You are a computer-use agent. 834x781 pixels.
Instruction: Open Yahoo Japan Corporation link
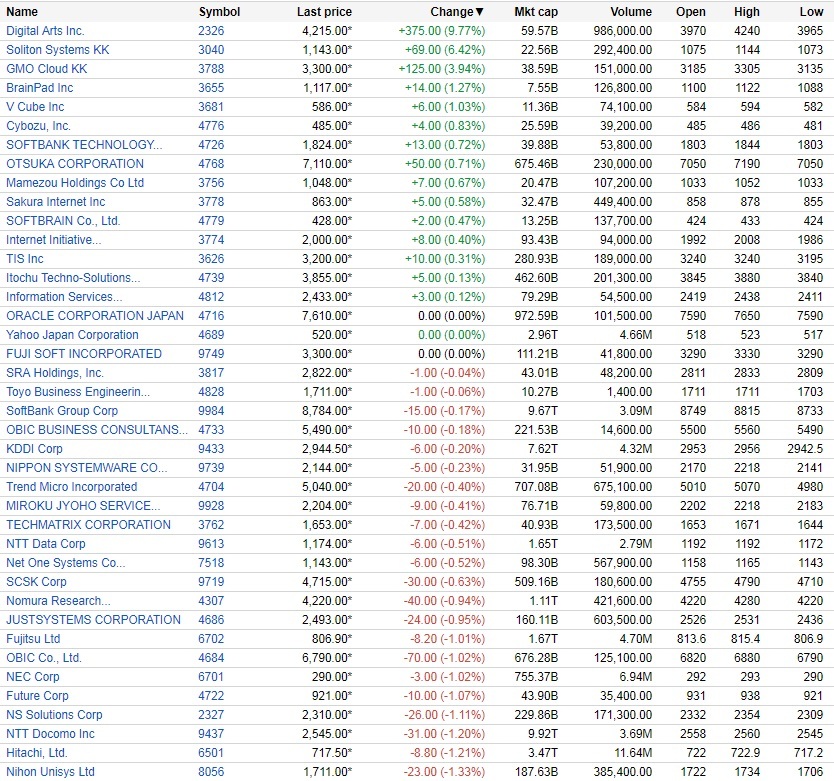point(72,335)
